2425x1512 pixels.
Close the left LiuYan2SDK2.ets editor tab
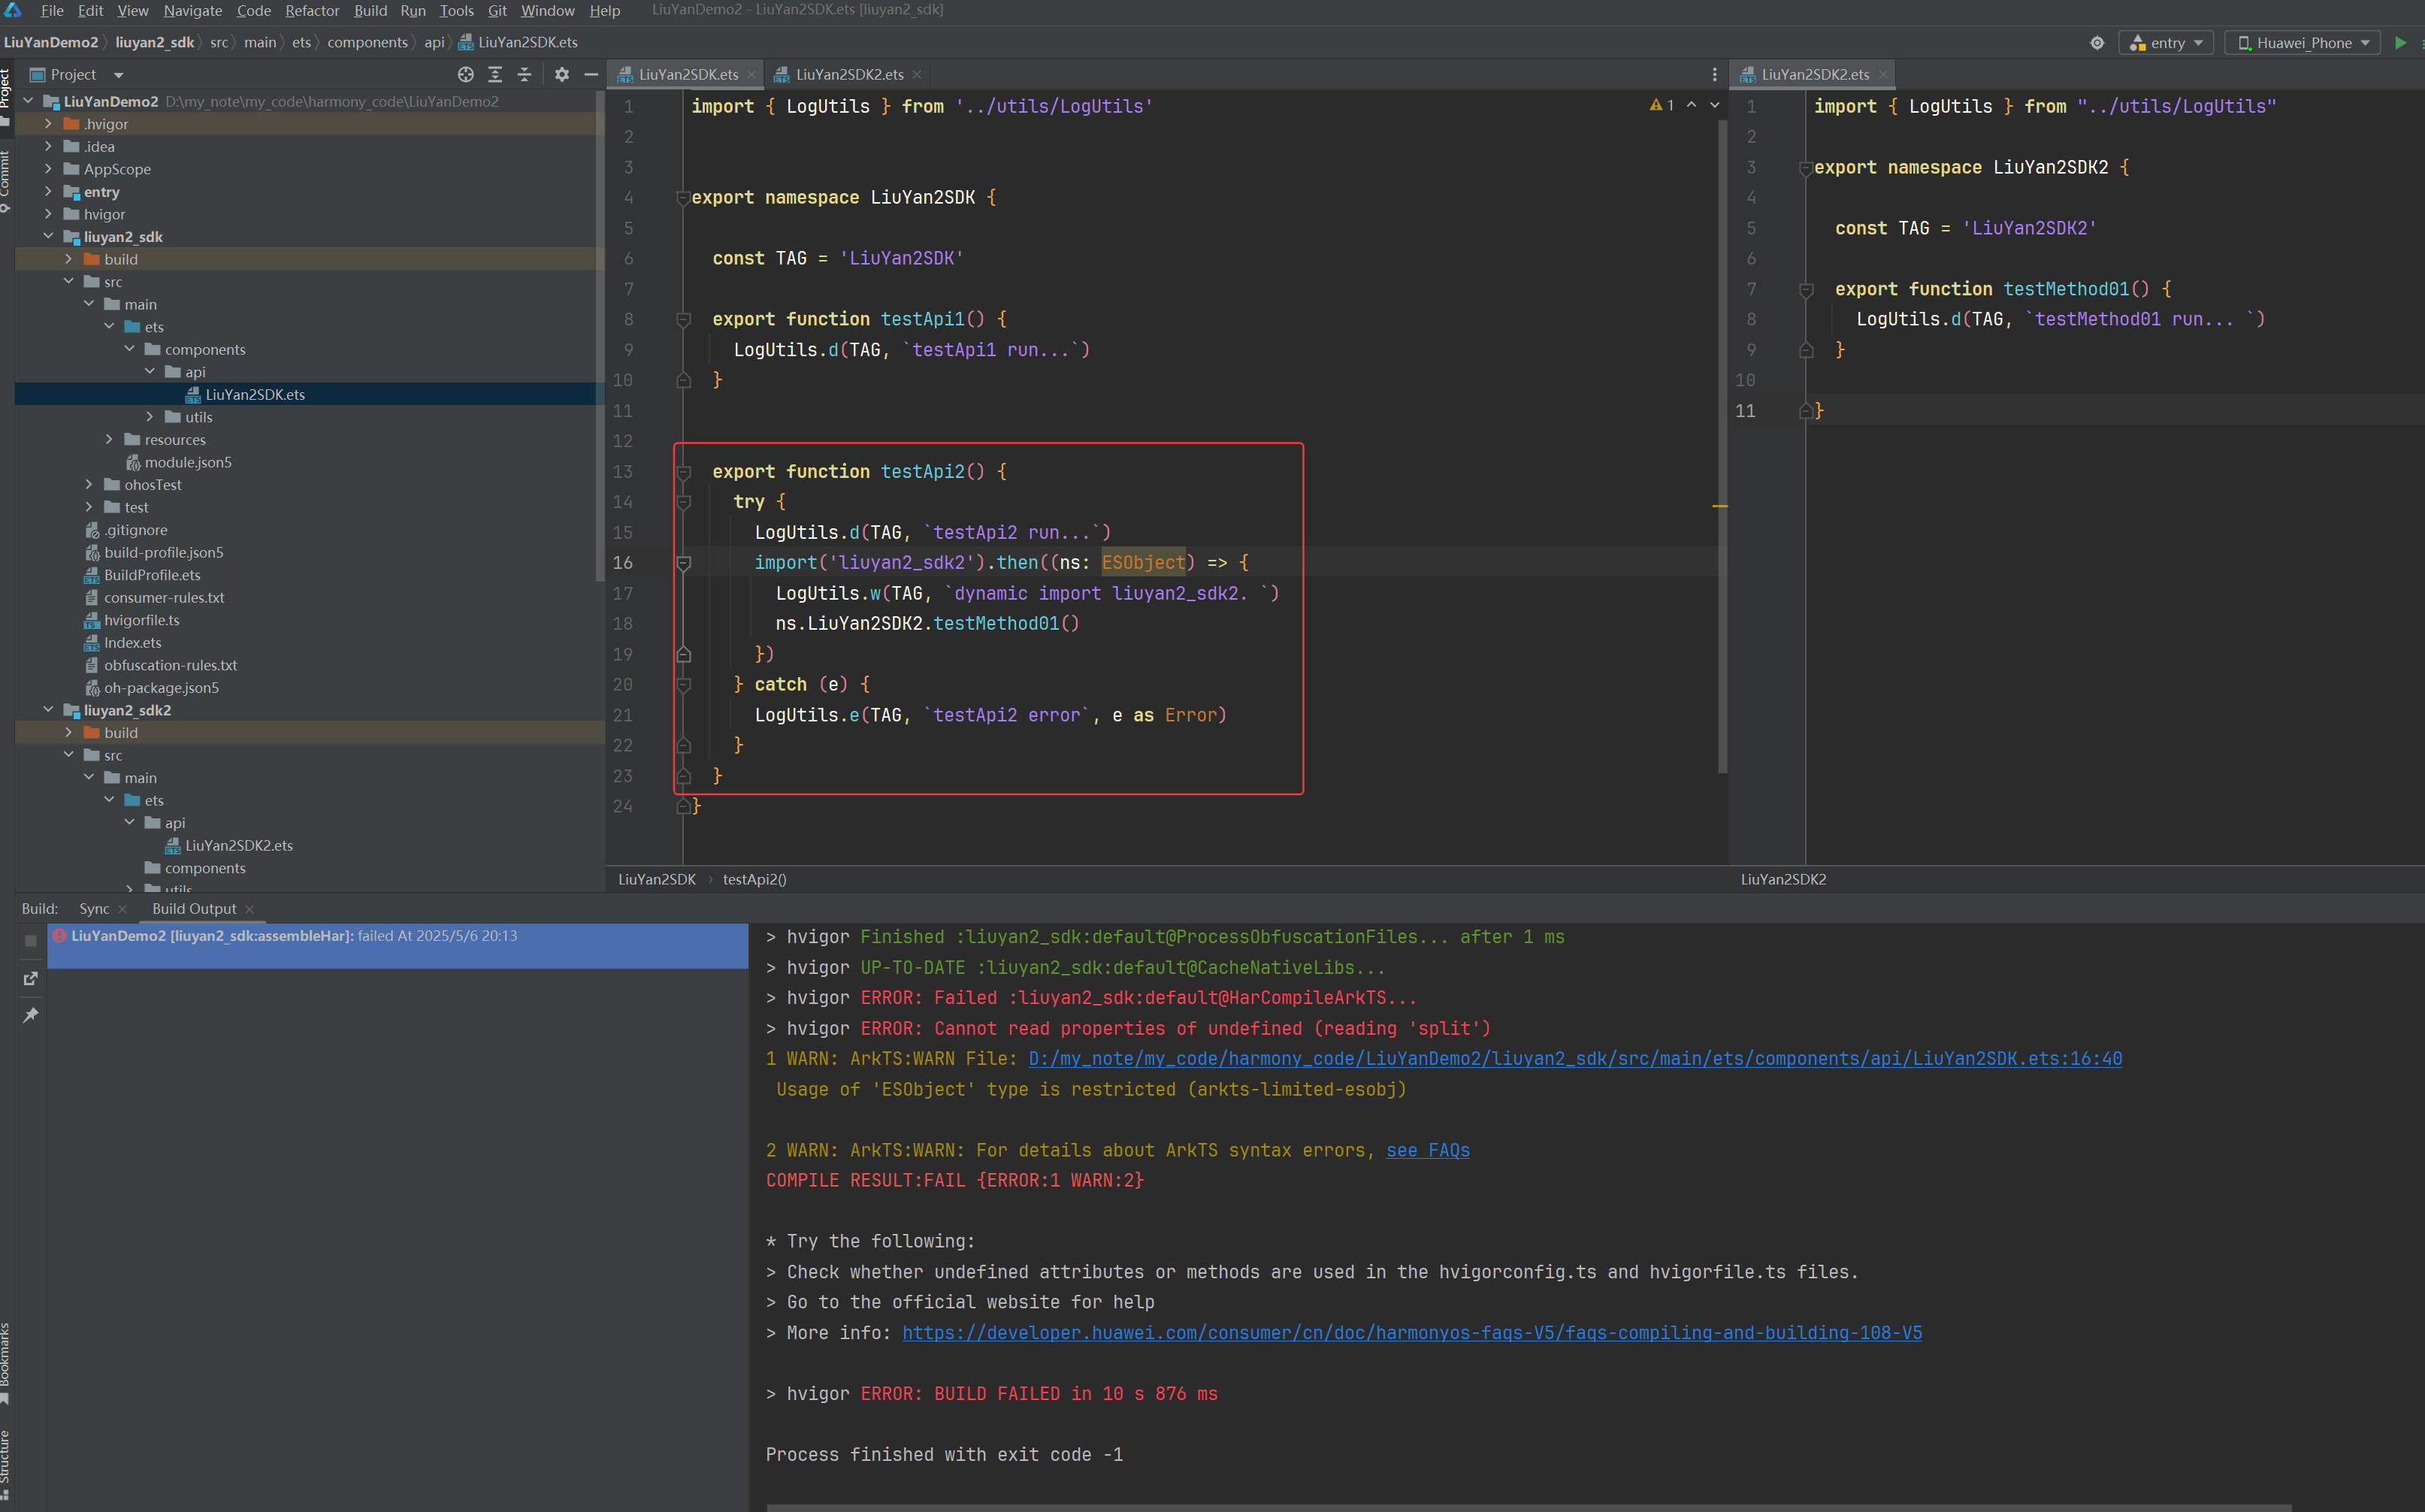pyautogui.click(x=917, y=75)
